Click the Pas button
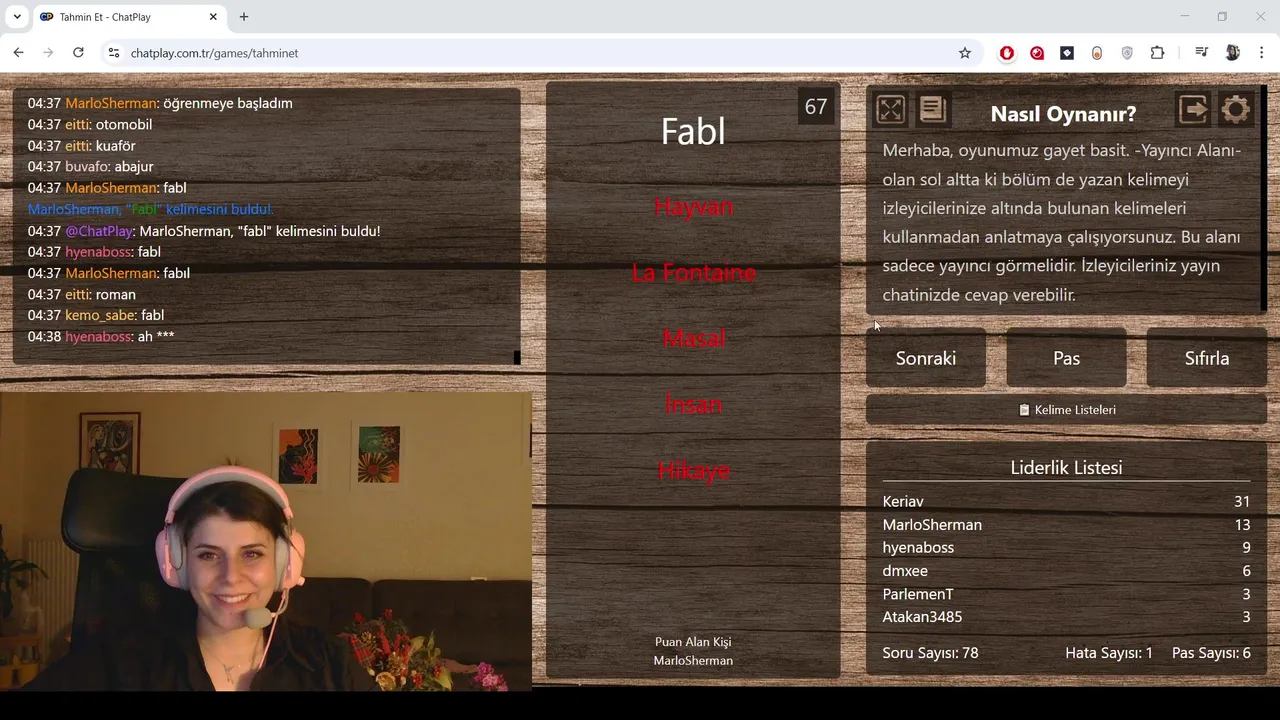 point(1066,358)
